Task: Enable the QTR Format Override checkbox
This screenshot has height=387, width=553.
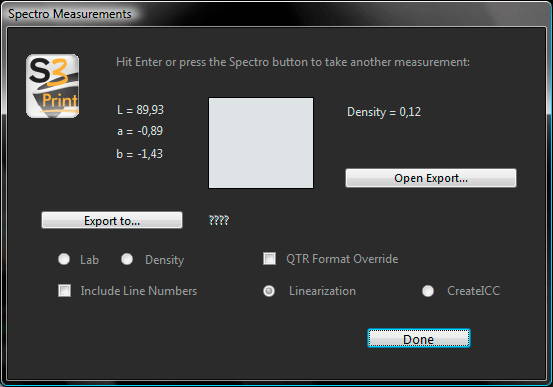Action: click(269, 259)
